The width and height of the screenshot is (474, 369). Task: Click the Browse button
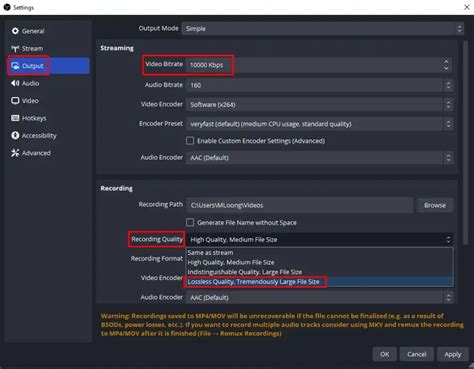[x=435, y=205]
